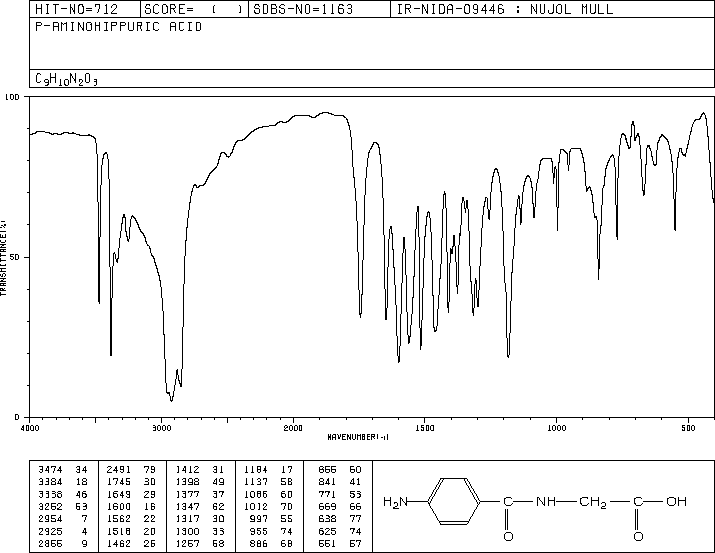Click the 50 tick label on transmittance axis
Screen dimensions: 715x553
tap(15, 257)
